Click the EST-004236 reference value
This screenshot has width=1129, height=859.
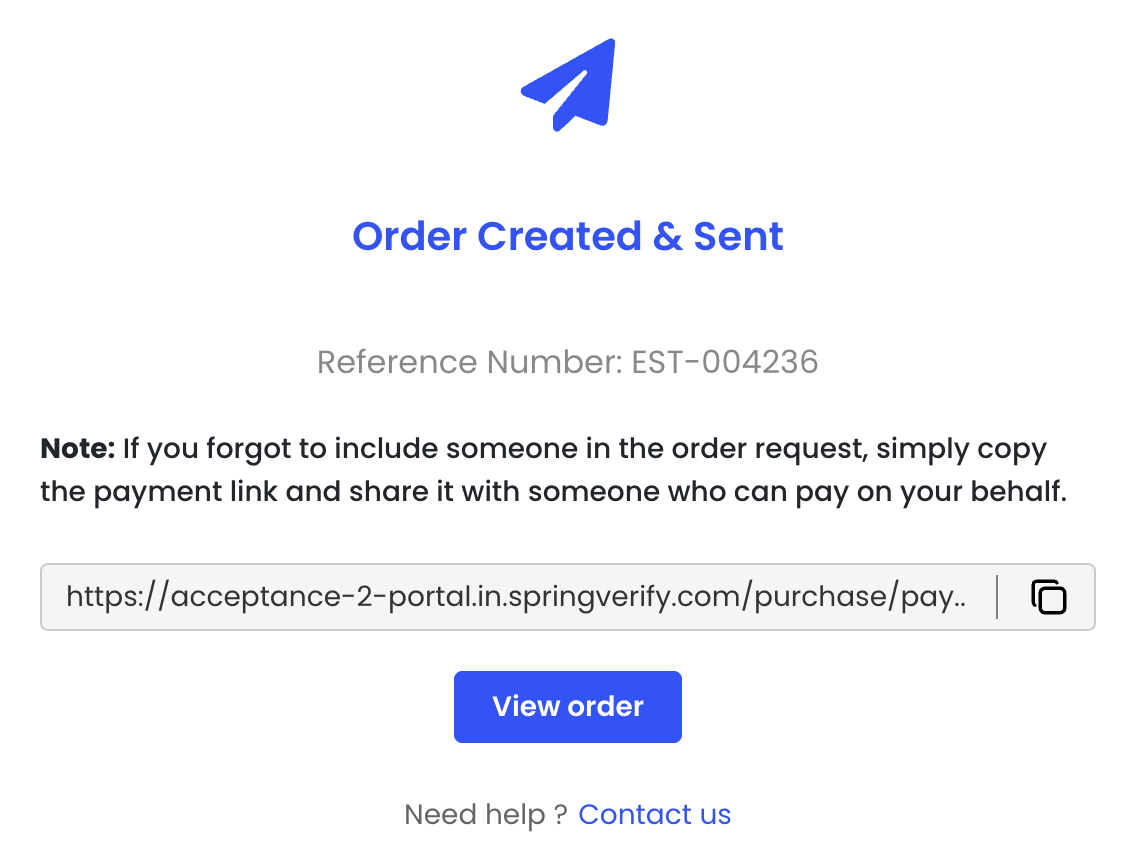tap(725, 361)
